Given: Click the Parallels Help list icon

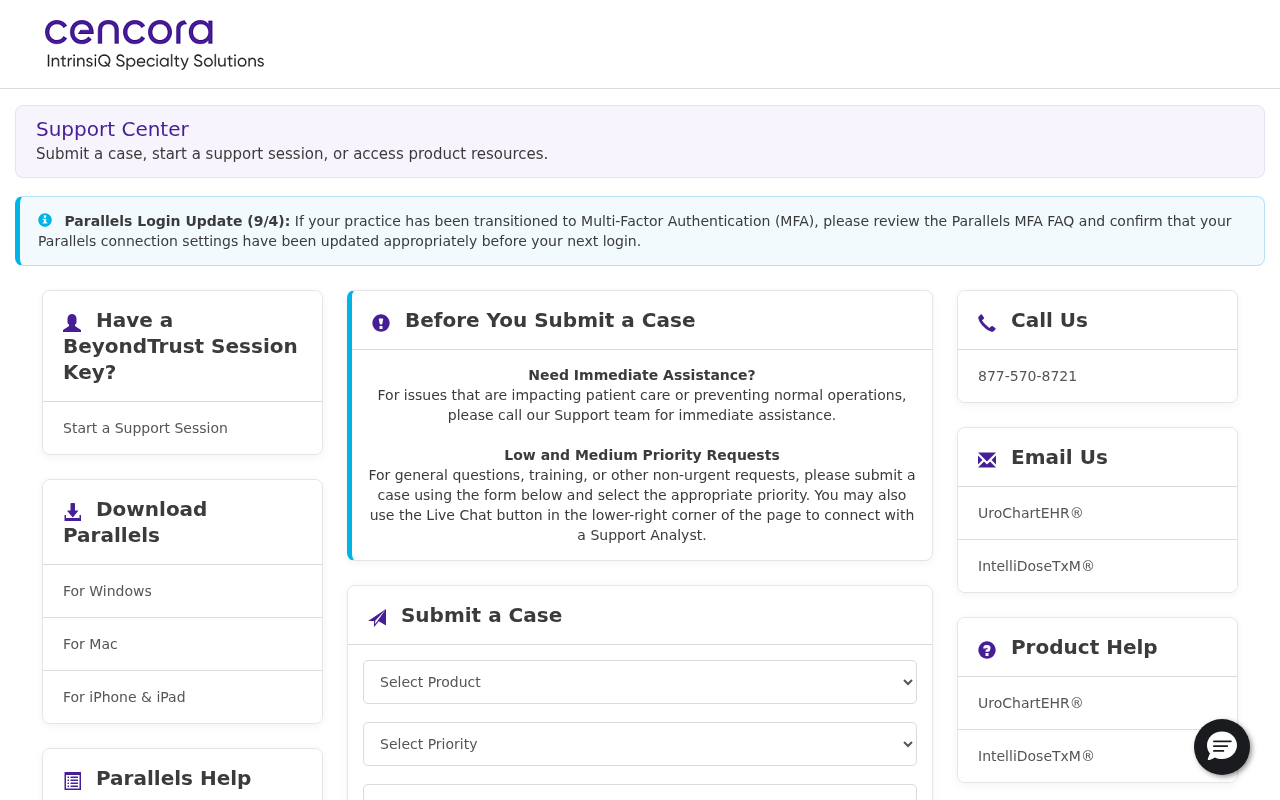Looking at the screenshot, I should click(72, 780).
